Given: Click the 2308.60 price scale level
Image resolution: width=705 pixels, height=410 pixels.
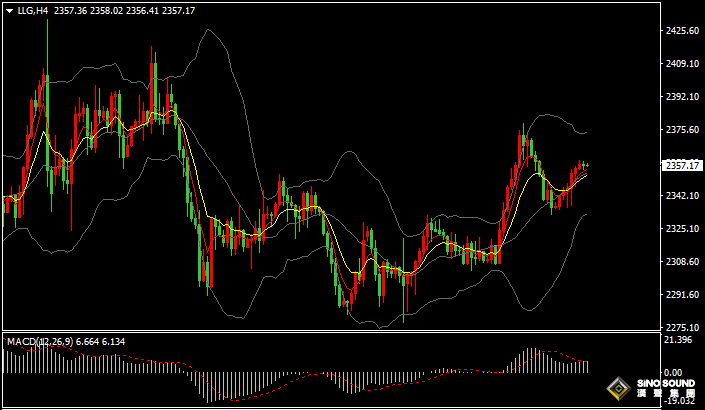Looking at the screenshot, I should pyautogui.click(x=682, y=262).
